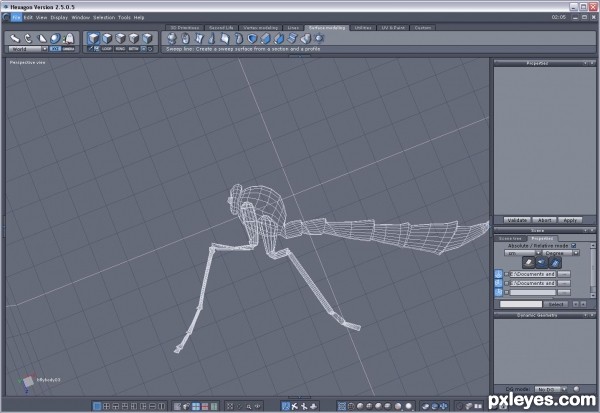600x413 pixels.
Task: Pick the wedge-shaped scale manipulator icon
Action: [x=42, y=38]
